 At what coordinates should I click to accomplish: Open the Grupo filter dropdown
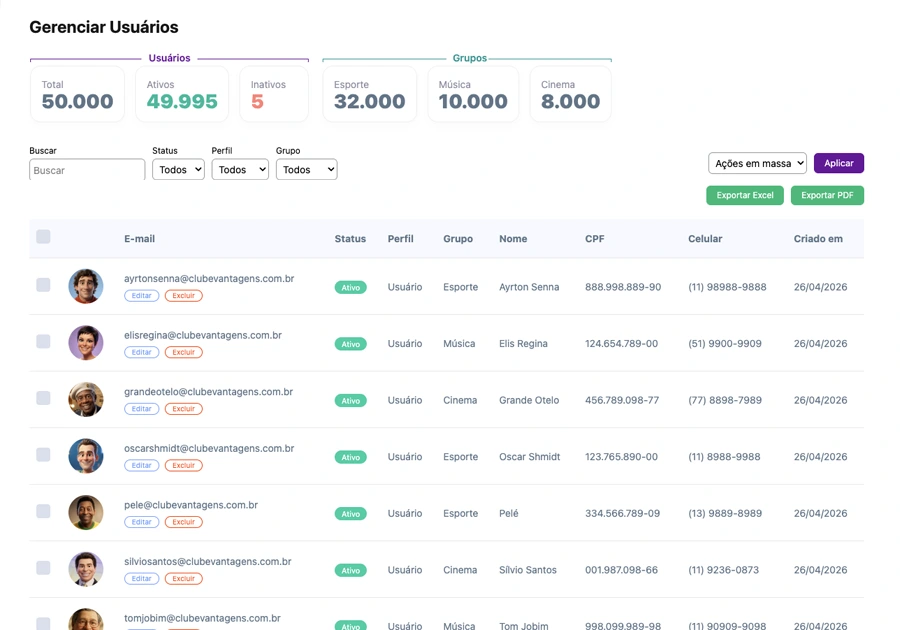point(307,169)
